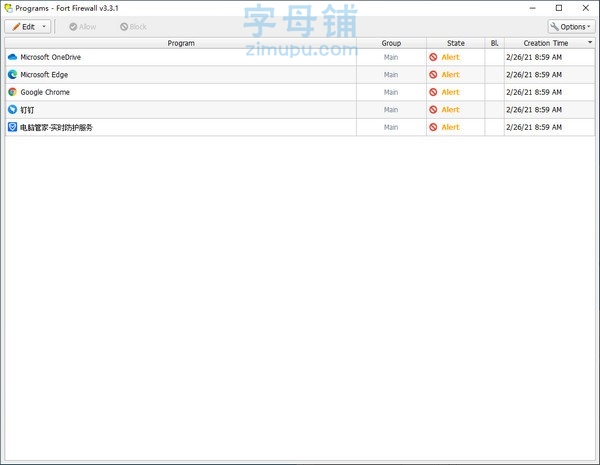Click the Alert state text for Edge

point(450,75)
